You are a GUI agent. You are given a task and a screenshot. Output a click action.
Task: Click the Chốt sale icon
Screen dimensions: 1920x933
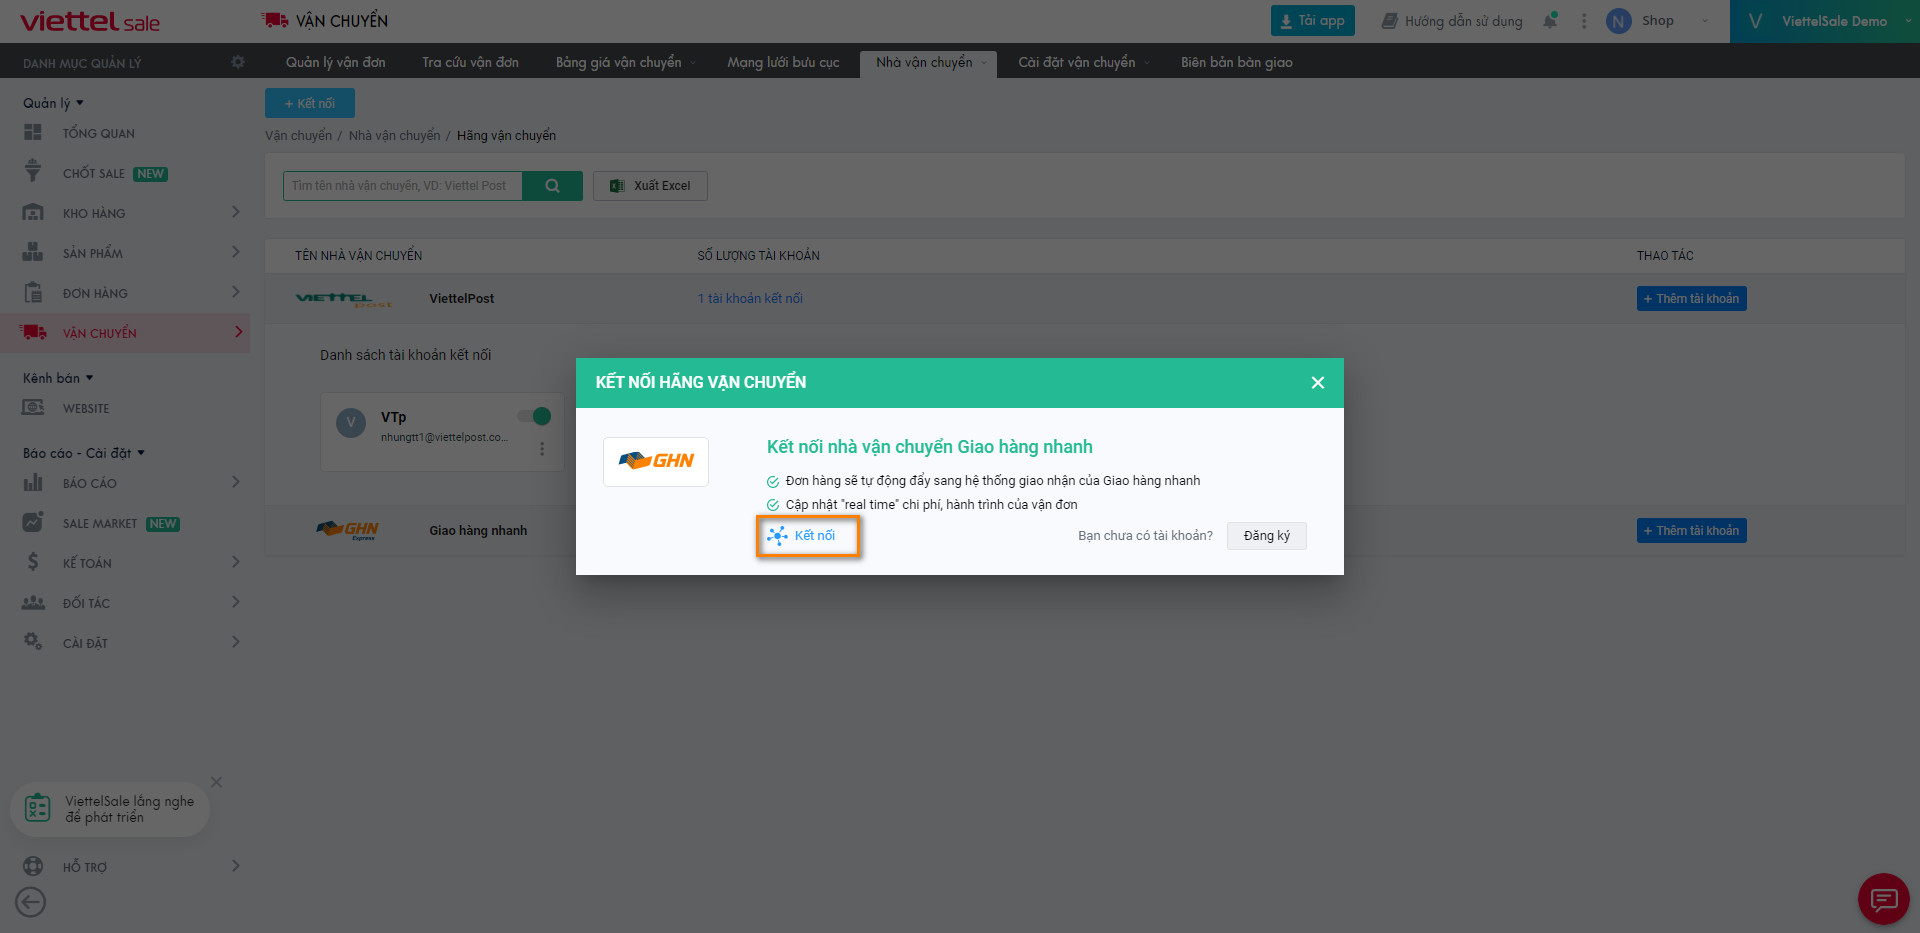click(33, 171)
